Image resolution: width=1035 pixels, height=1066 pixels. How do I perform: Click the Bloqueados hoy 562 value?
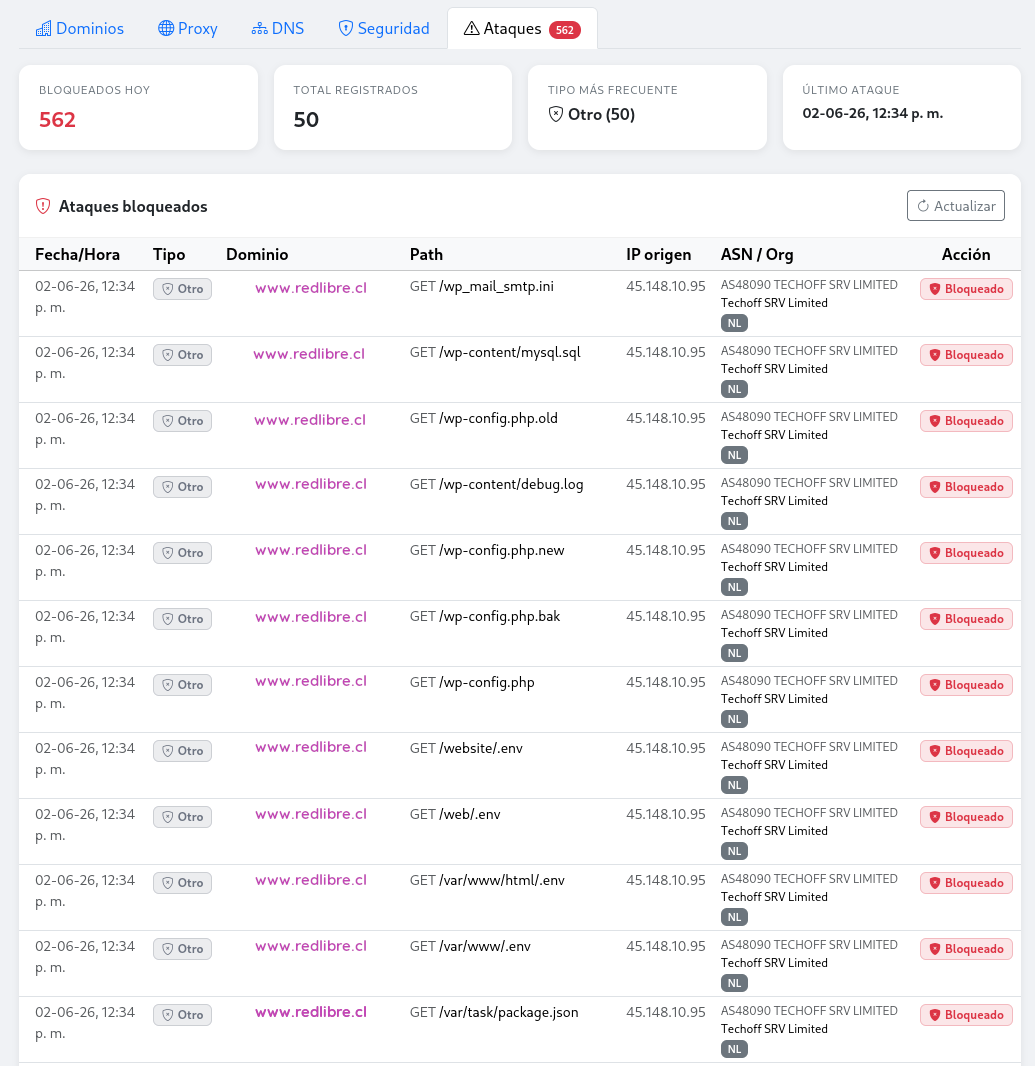tap(57, 120)
